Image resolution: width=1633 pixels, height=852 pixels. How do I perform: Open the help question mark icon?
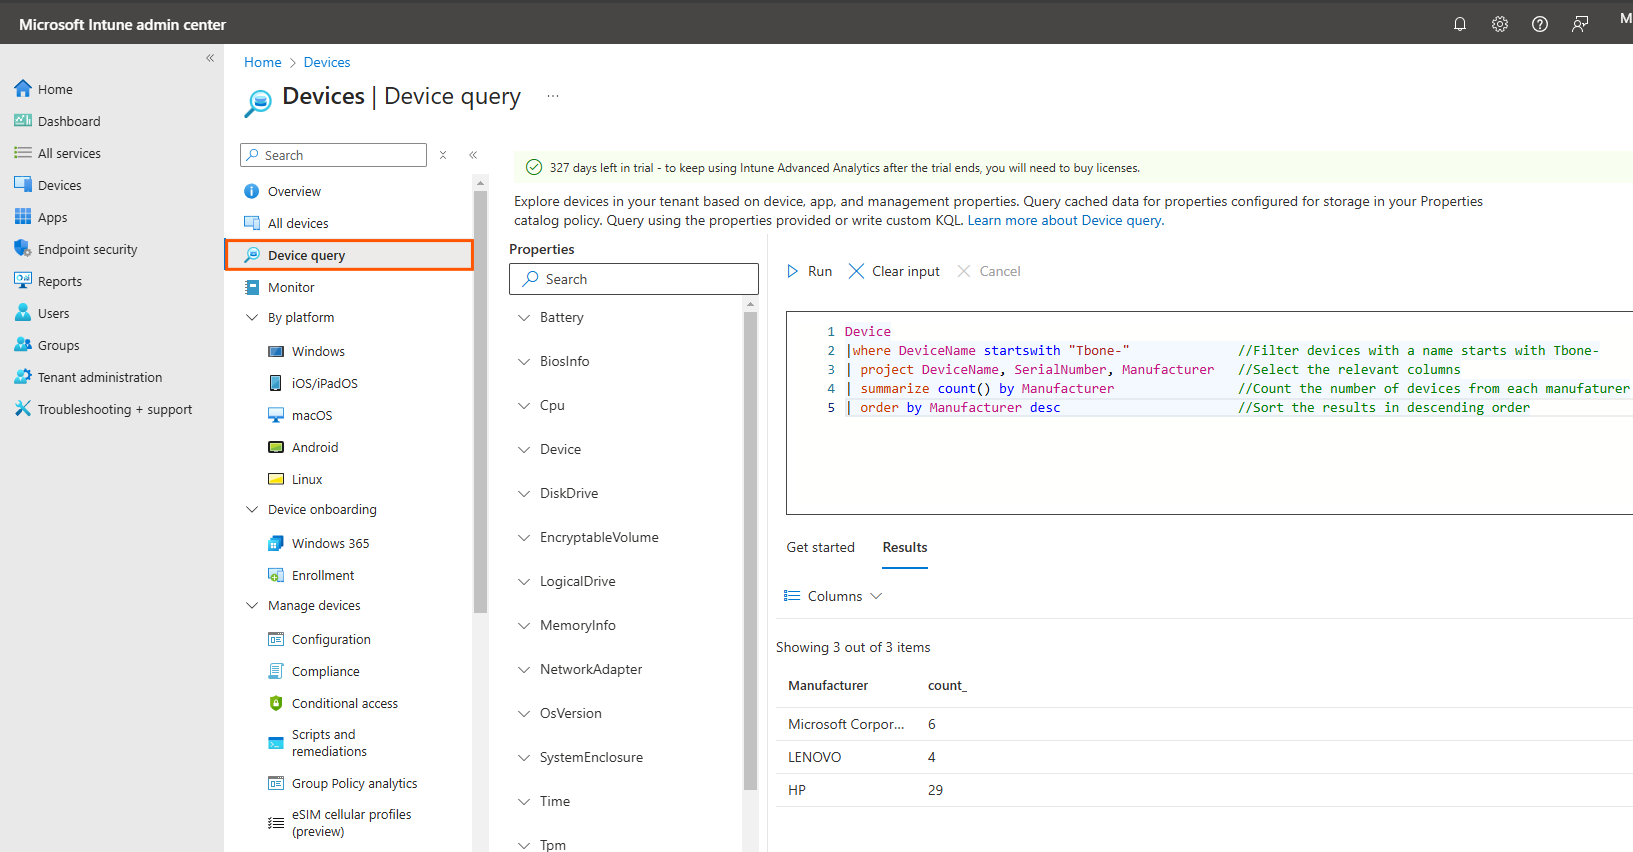point(1540,24)
